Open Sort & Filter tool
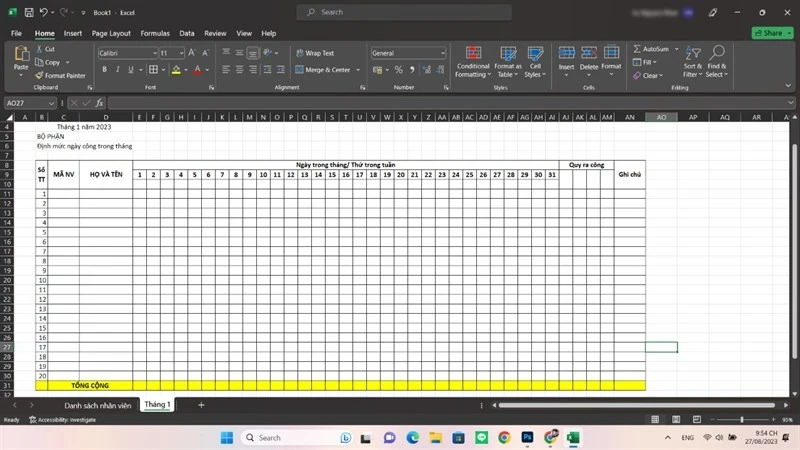Viewport: 800px width, 450px height. click(x=692, y=62)
